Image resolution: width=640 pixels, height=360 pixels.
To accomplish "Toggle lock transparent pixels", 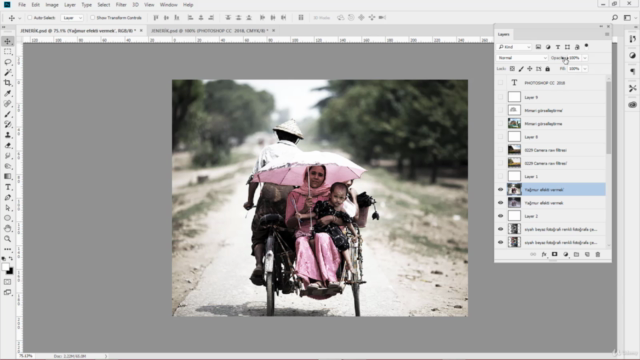I will [512, 69].
